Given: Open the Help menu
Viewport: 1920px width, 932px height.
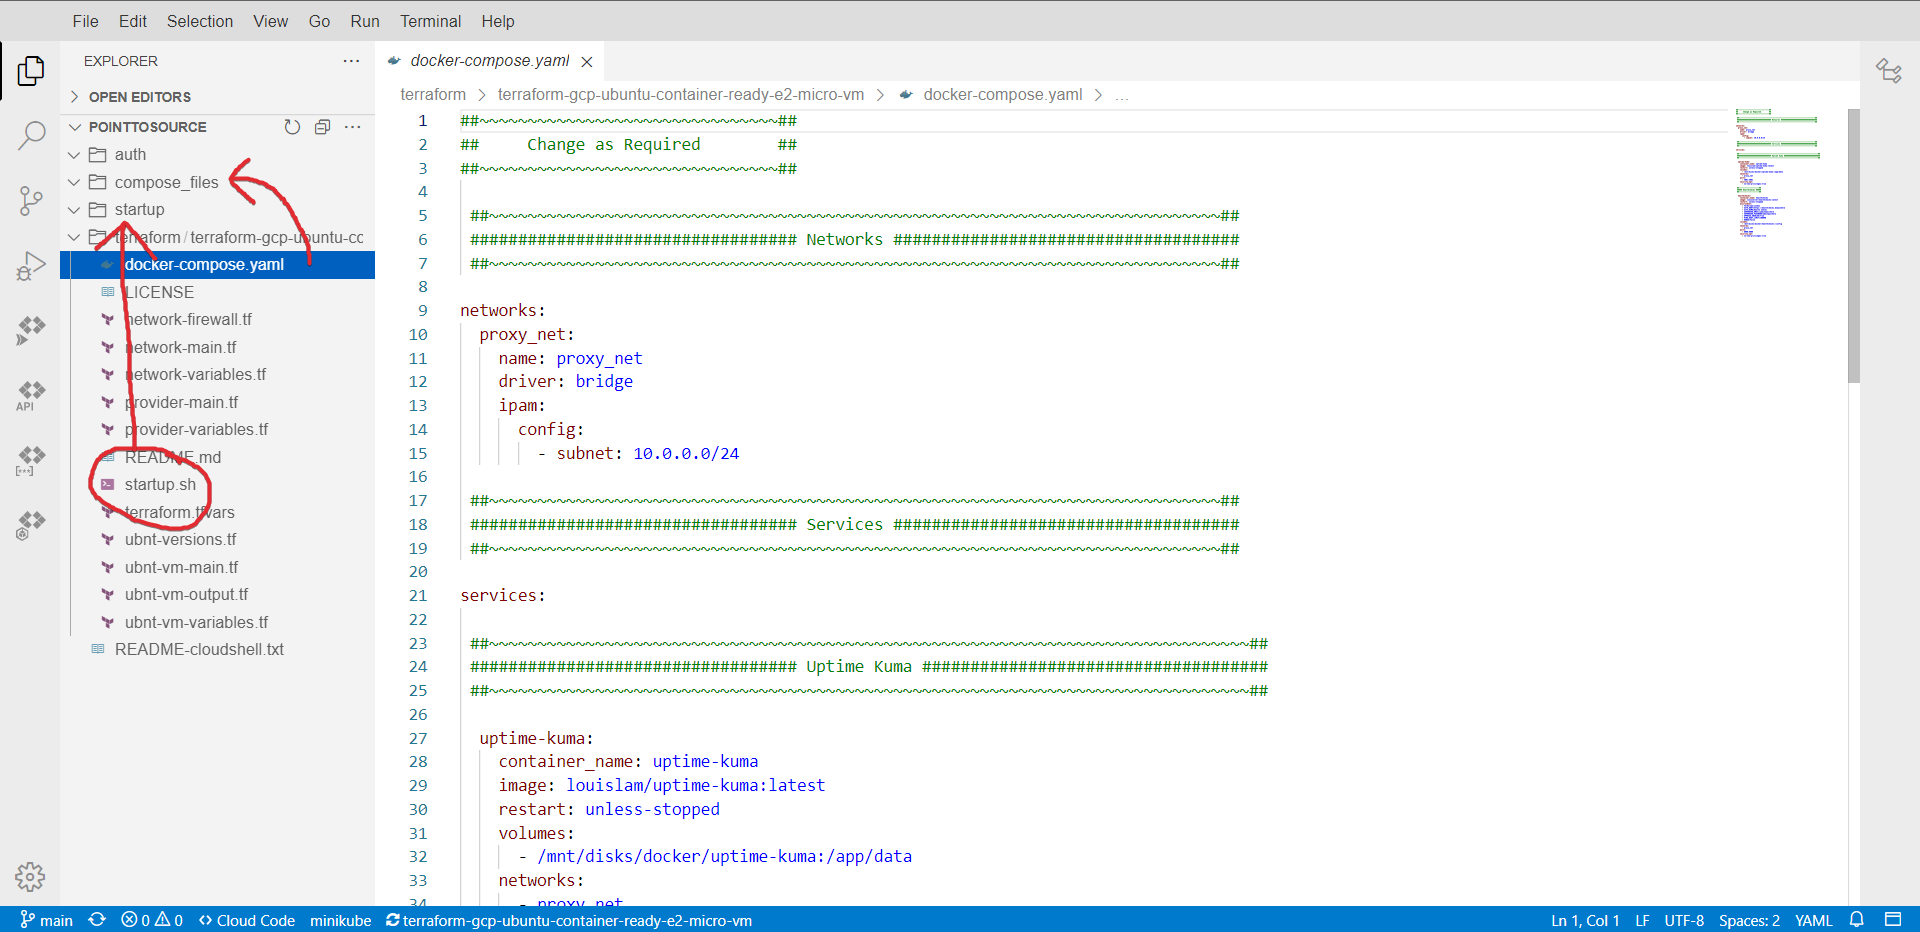Looking at the screenshot, I should [x=497, y=21].
